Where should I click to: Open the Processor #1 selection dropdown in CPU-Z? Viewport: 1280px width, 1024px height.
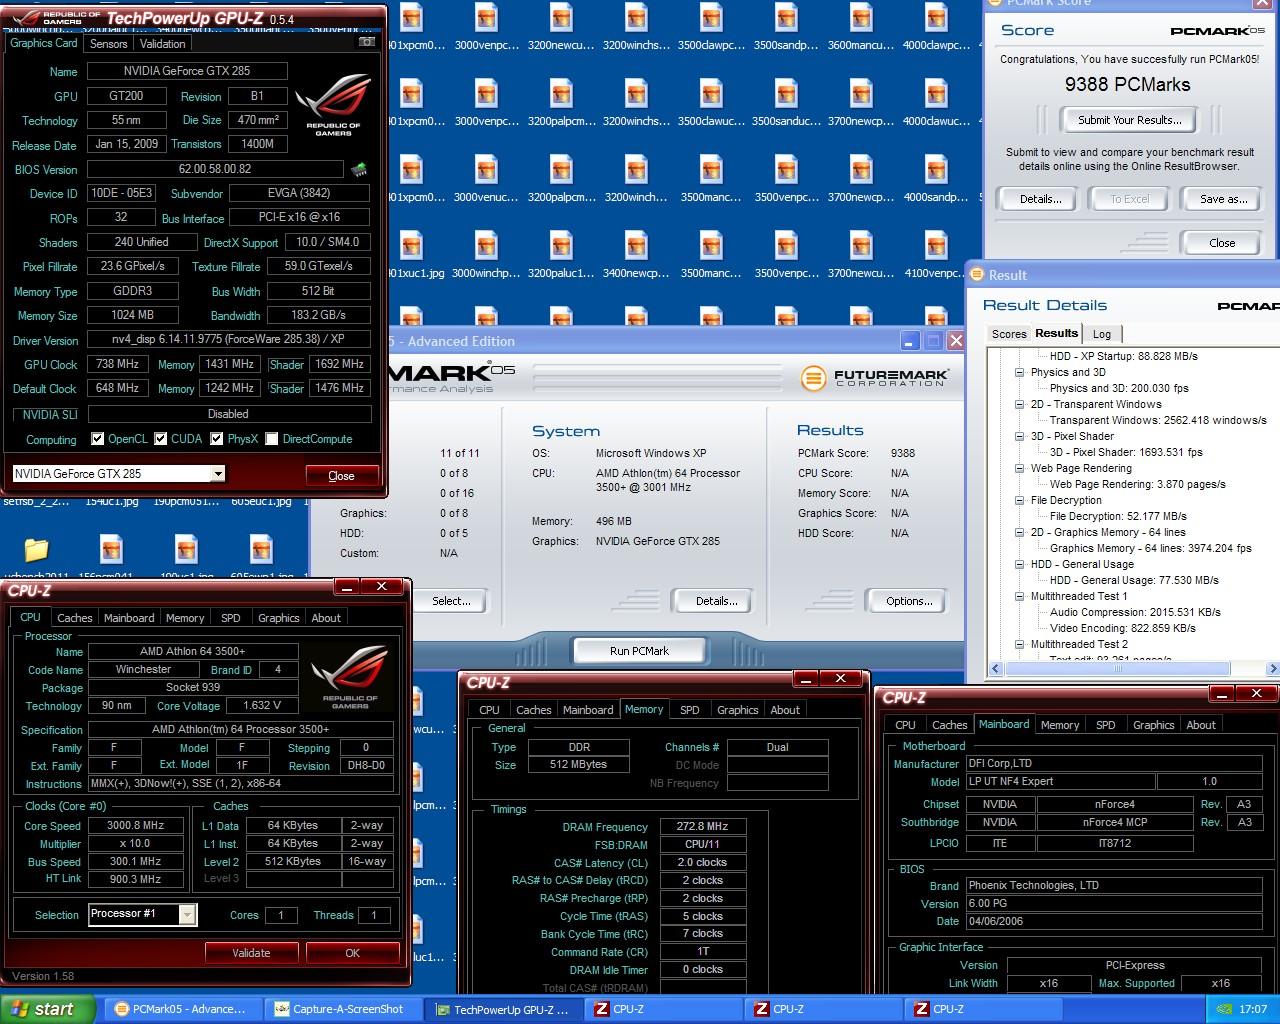tap(187, 914)
